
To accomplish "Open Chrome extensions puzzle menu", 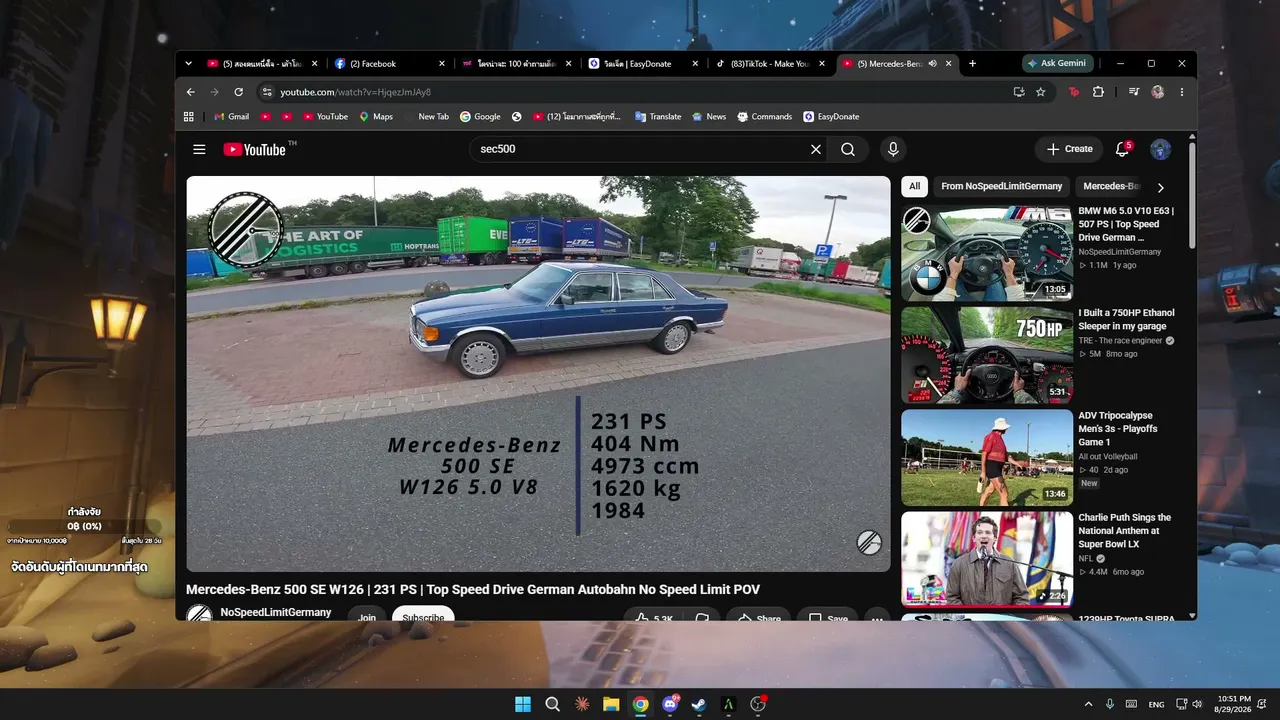I will click(1098, 92).
